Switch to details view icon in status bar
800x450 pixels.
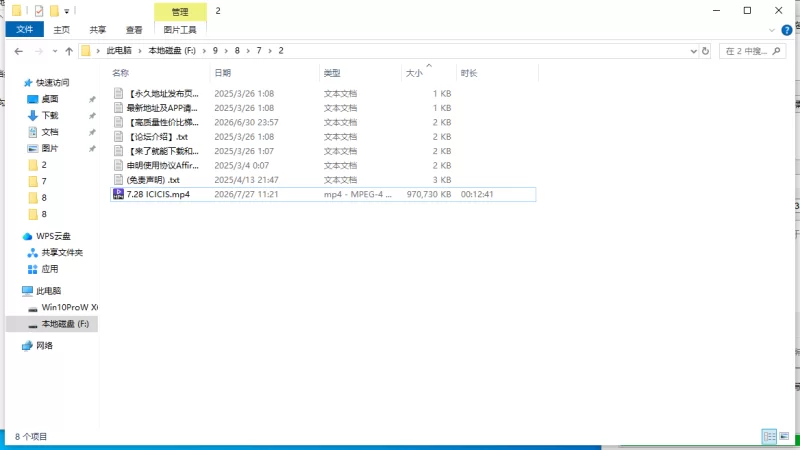(769, 436)
